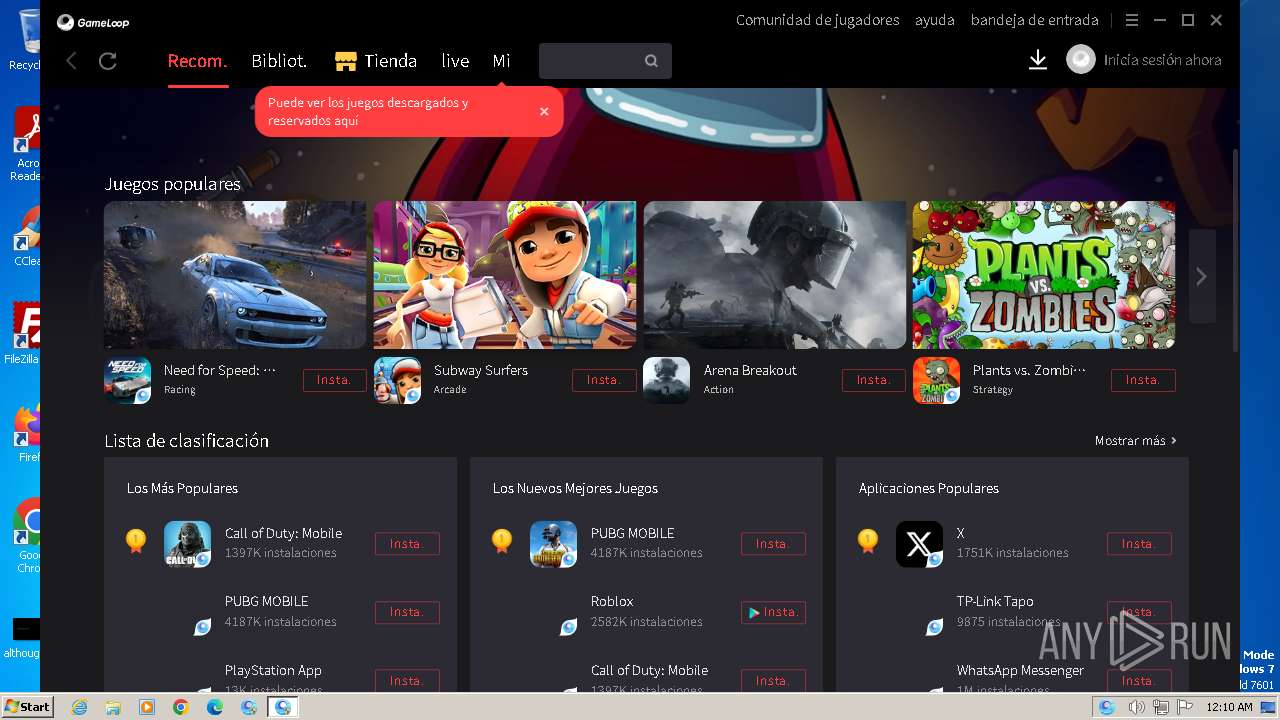1280x720 pixels.
Task: Open Windows Start menu
Action: tap(27, 707)
